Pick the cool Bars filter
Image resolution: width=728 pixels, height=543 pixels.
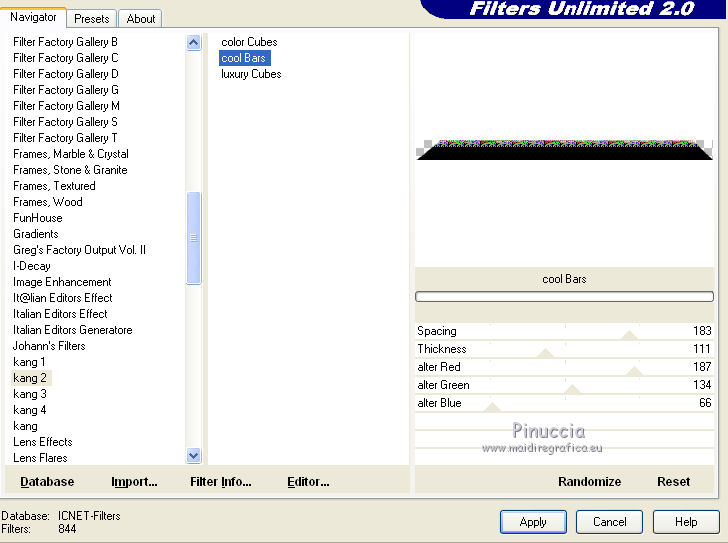tap(244, 58)
